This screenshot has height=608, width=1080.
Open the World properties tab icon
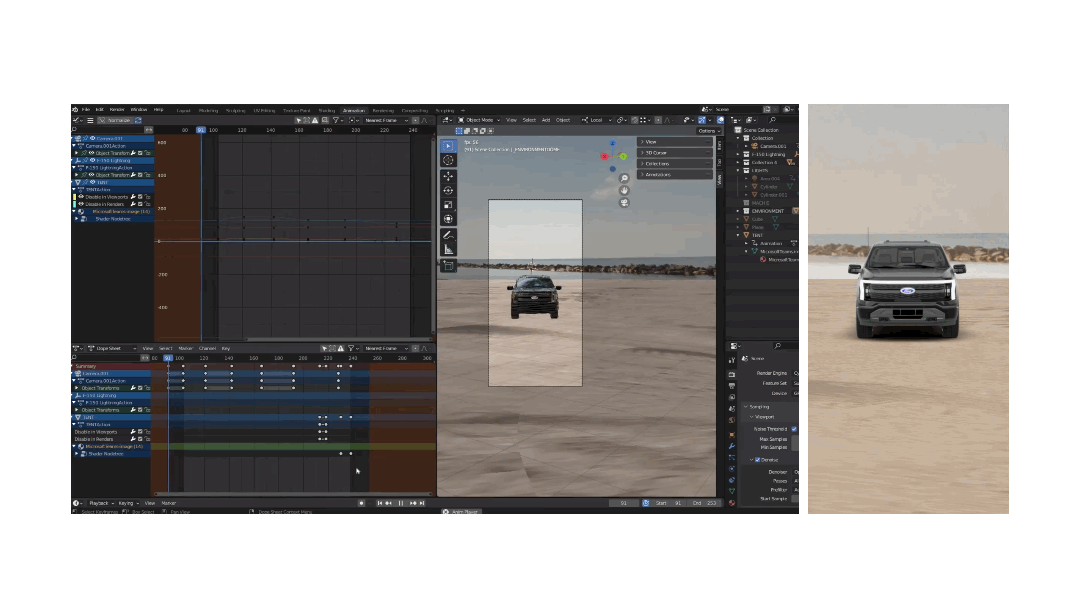point(731,420)
